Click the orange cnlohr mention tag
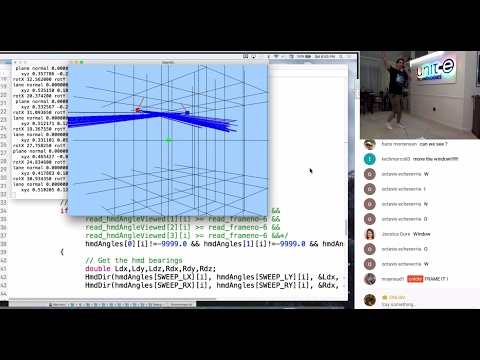480x360 pixels. [415, 279]
